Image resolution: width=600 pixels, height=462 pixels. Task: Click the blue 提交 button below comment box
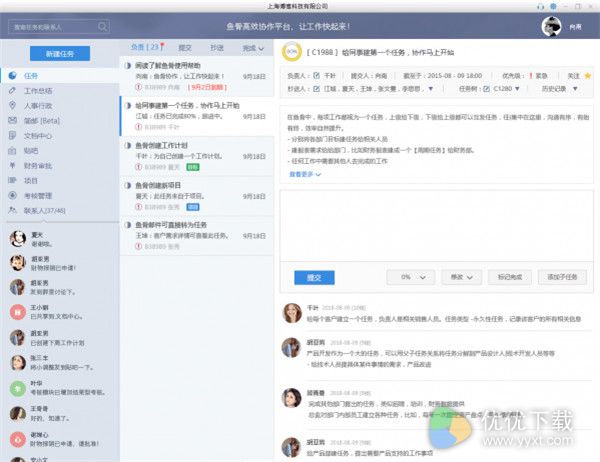tap(314, 278)
